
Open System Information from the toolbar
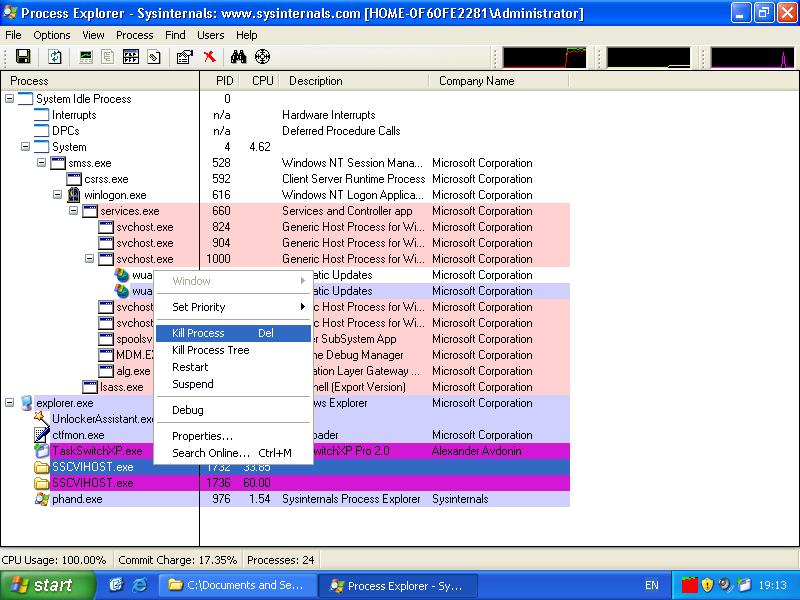[x=86, y=57]
